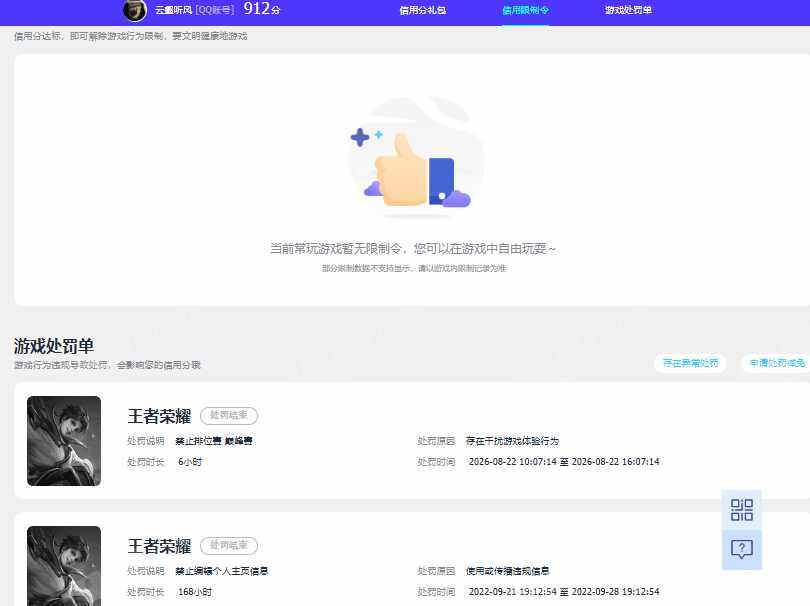Click the game thumbnail of the 168小时 penalty
The height and width of the screenshot is (606, 810).
tap(64, 566)
